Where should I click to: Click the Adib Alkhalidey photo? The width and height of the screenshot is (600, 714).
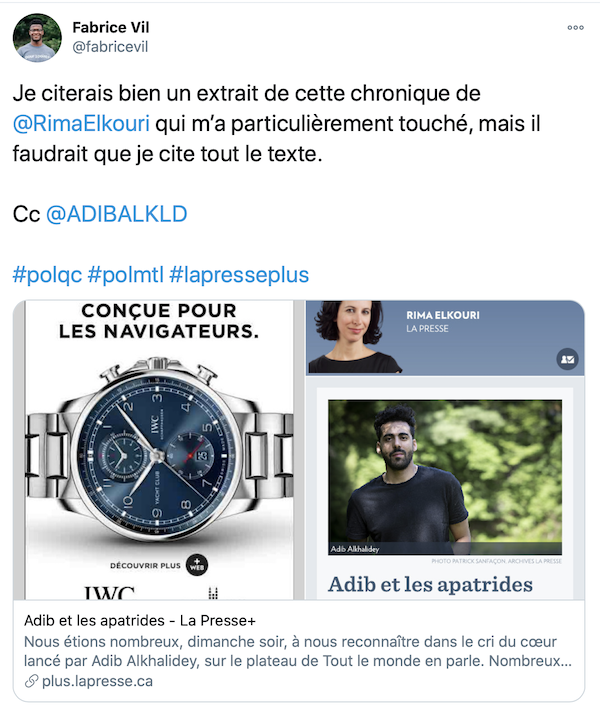pyautogui.click(x=445, y=477)
